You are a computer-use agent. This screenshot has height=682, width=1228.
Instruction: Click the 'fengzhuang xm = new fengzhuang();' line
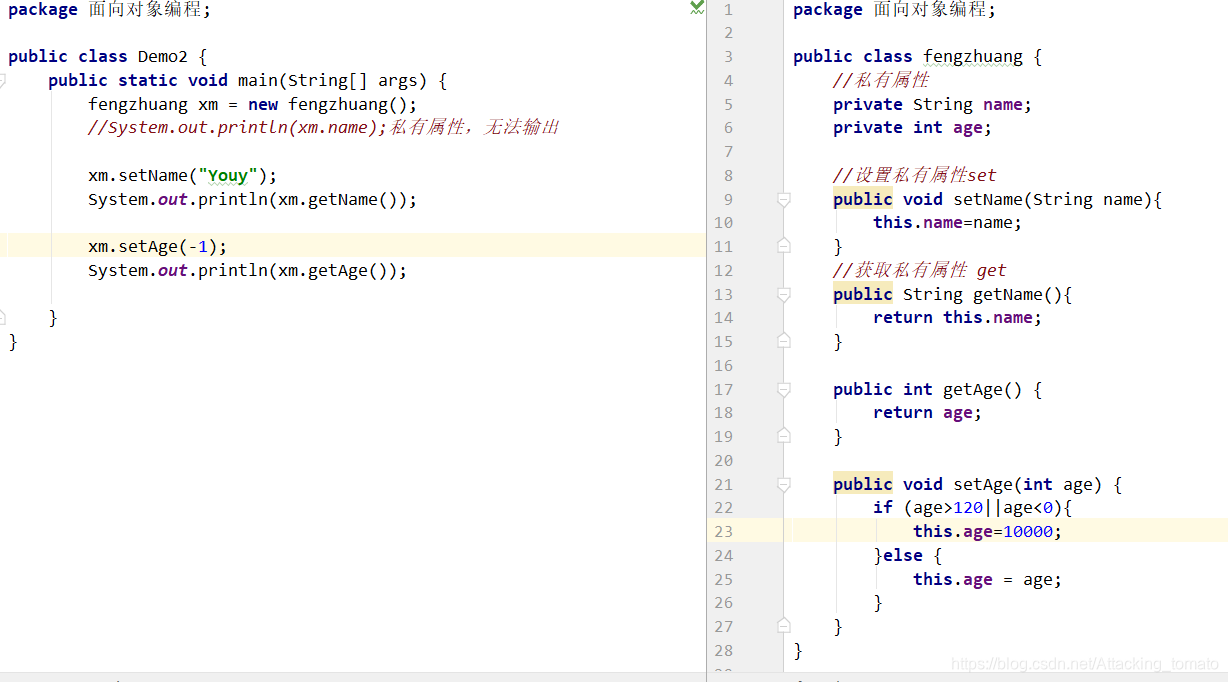(x=252, y=104)
